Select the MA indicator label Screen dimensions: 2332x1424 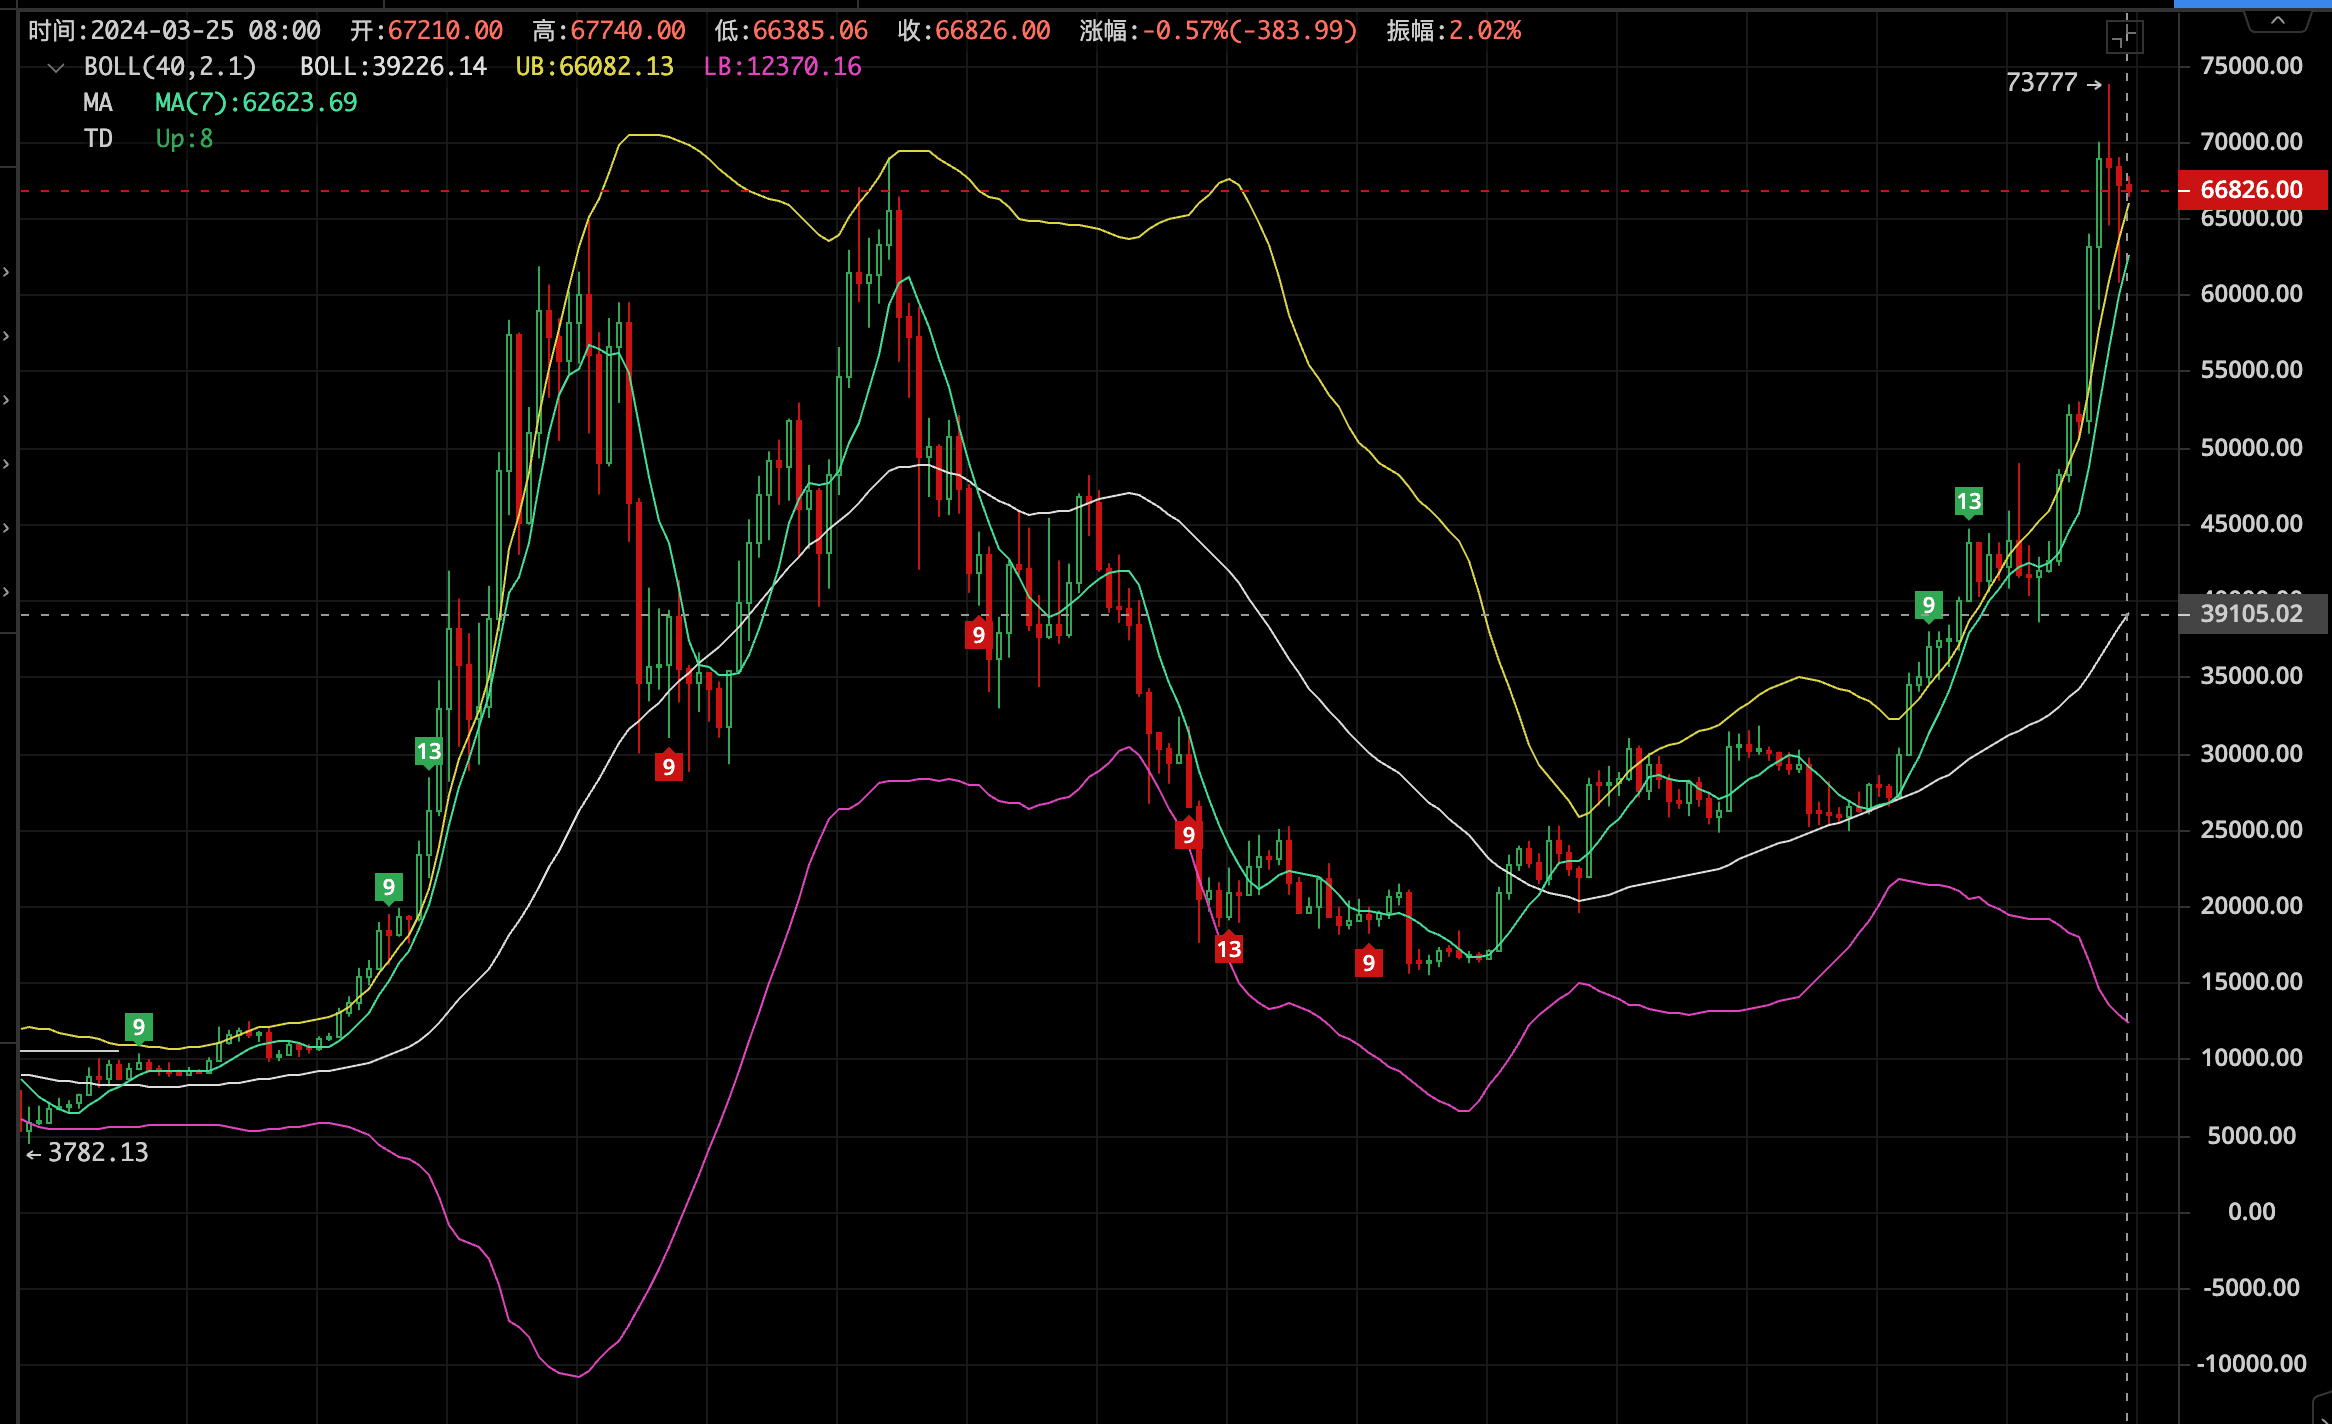pos(98,103)
